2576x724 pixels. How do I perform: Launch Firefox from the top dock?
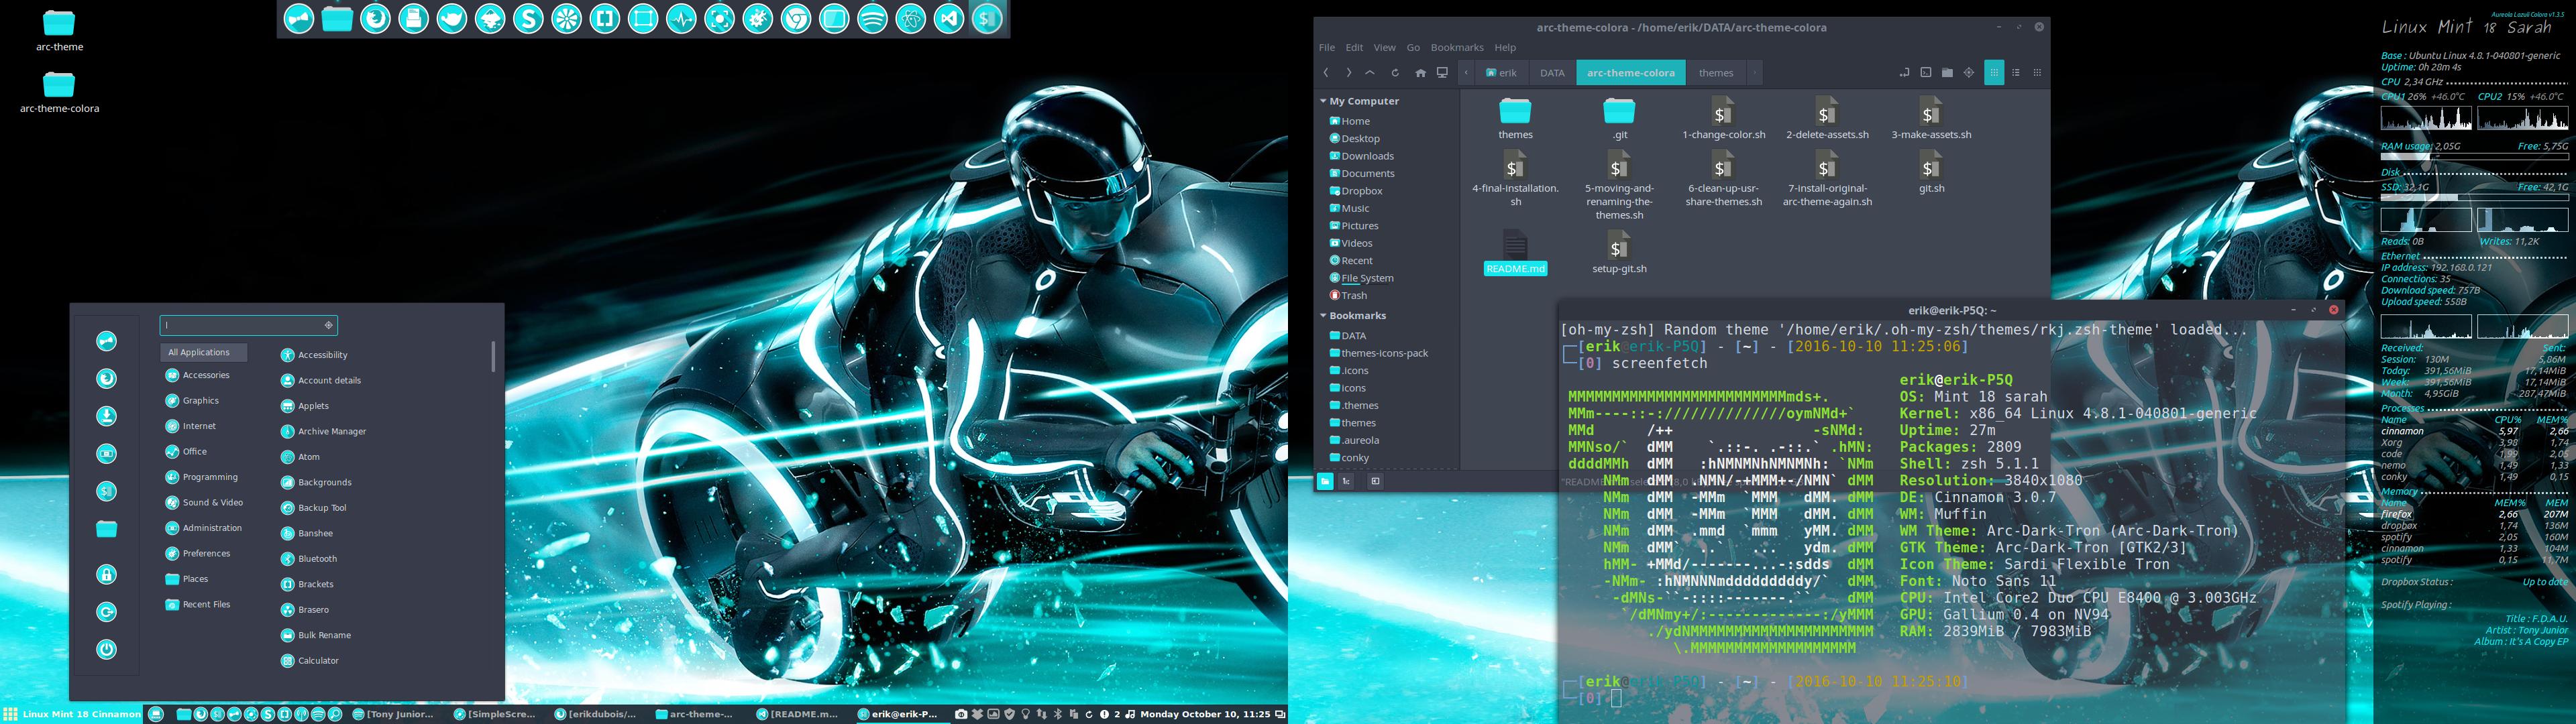coord(375,19)
